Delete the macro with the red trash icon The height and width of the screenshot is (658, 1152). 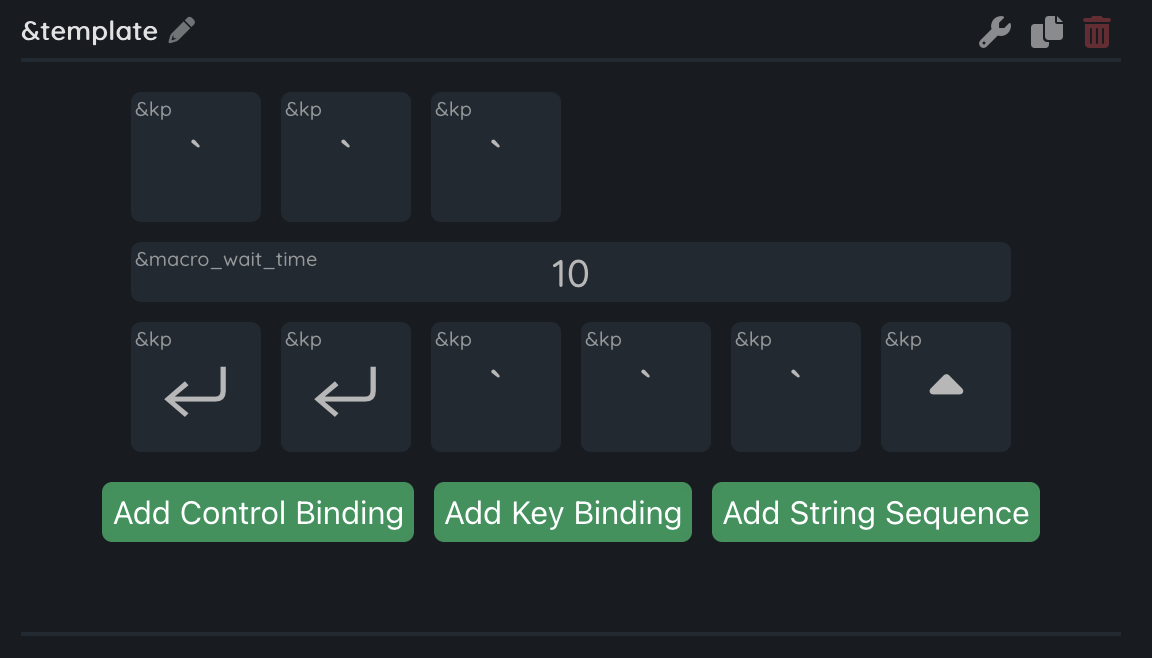click(x=1097, y=32)
